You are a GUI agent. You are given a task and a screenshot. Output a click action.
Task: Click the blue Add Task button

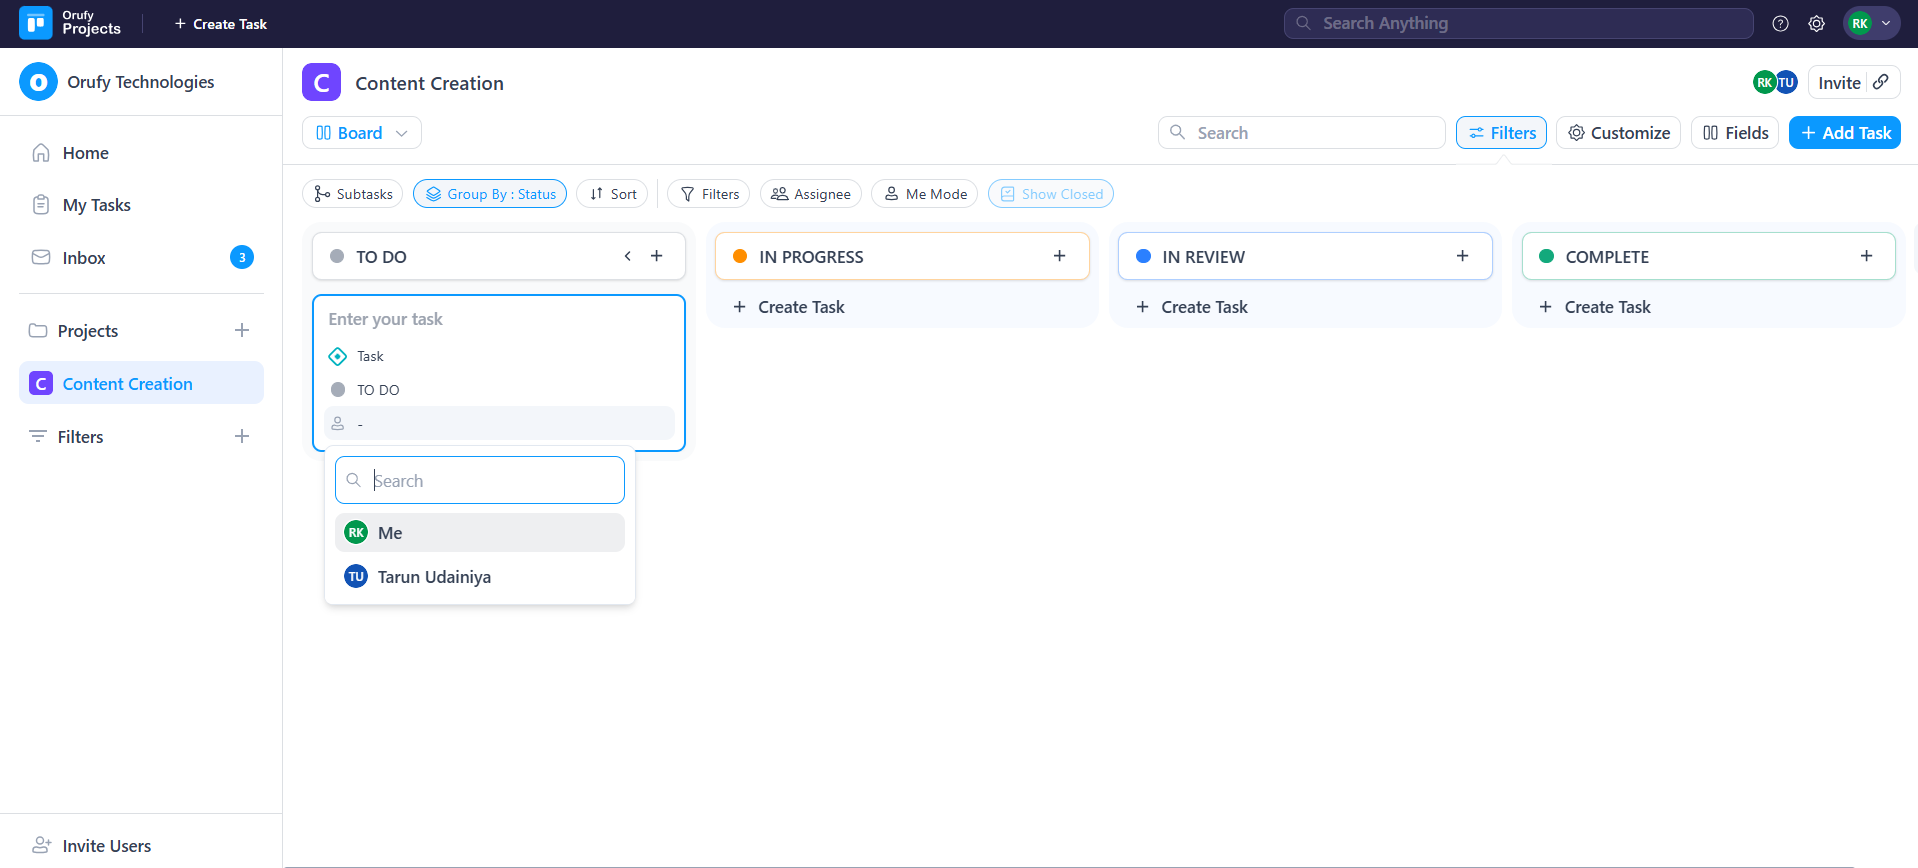pyautogui.click(x=1844, y=133)
